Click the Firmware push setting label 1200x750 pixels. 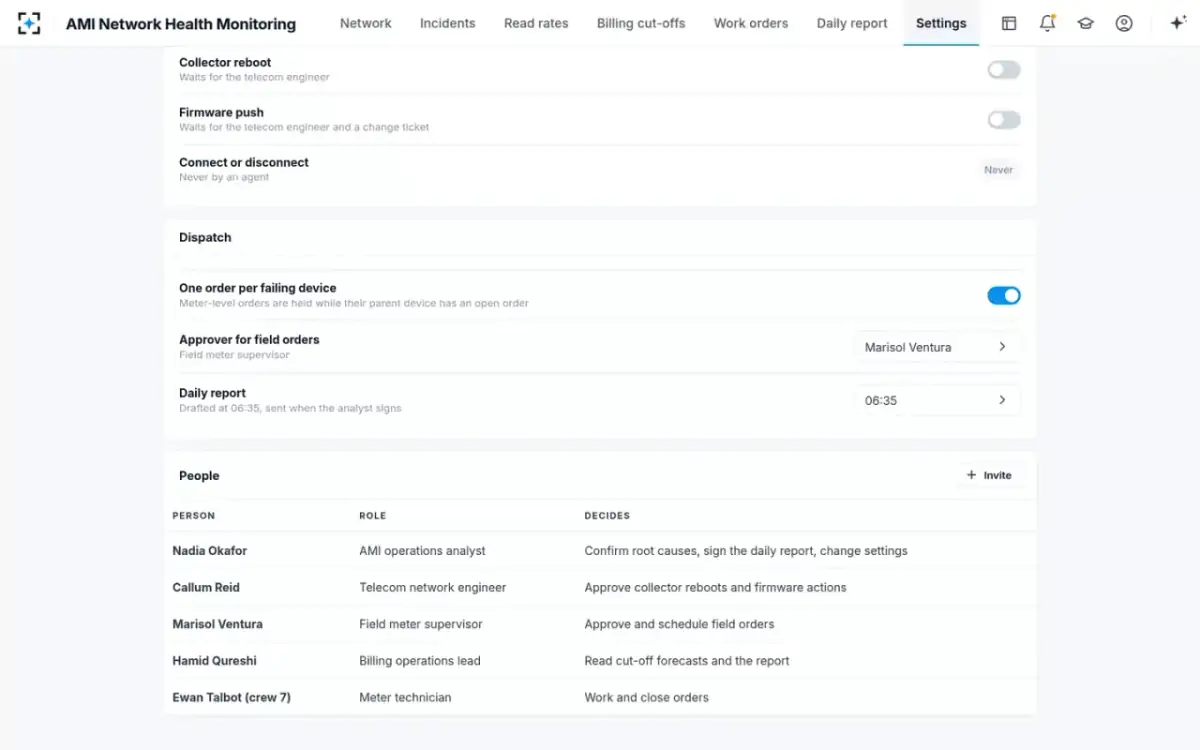pos(221,112)
